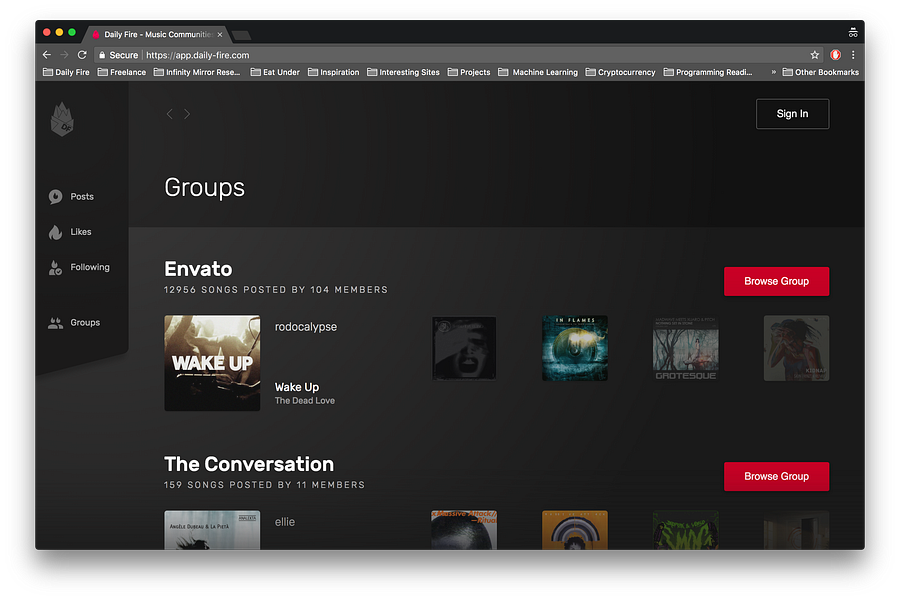Click the Groups people icon
900x600 pixels.
pyautogui.click(x=56, y=323)
